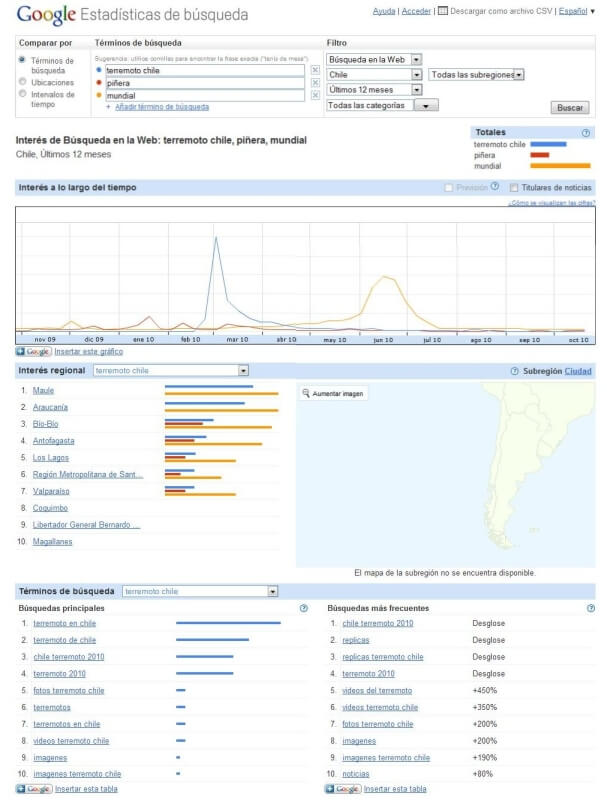Image resolution: width=607 pixels, height=803 pixels.
Task: Remove the 'piñera' search term
Action: point(315,83)
